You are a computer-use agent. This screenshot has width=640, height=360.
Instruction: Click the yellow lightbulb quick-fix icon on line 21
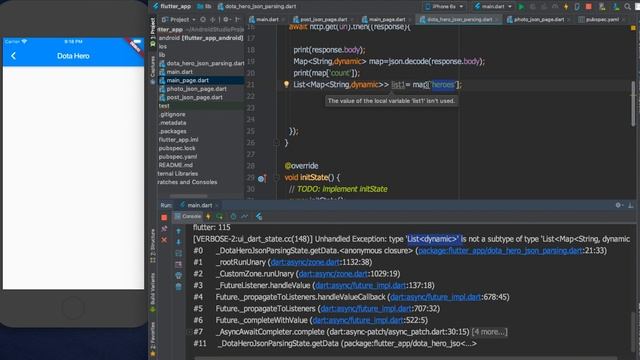pyautogui.click(x=287, y=84)
